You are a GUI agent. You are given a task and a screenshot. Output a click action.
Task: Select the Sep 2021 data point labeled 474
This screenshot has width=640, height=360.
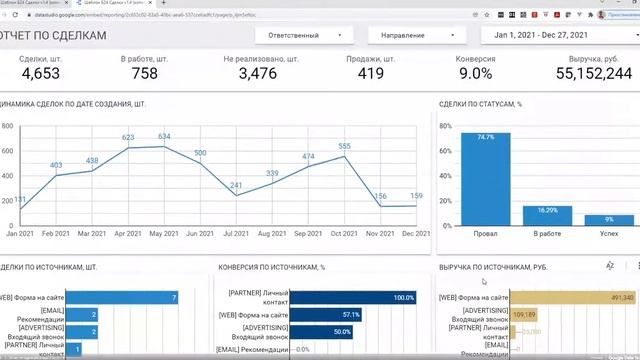pos(309,167)
